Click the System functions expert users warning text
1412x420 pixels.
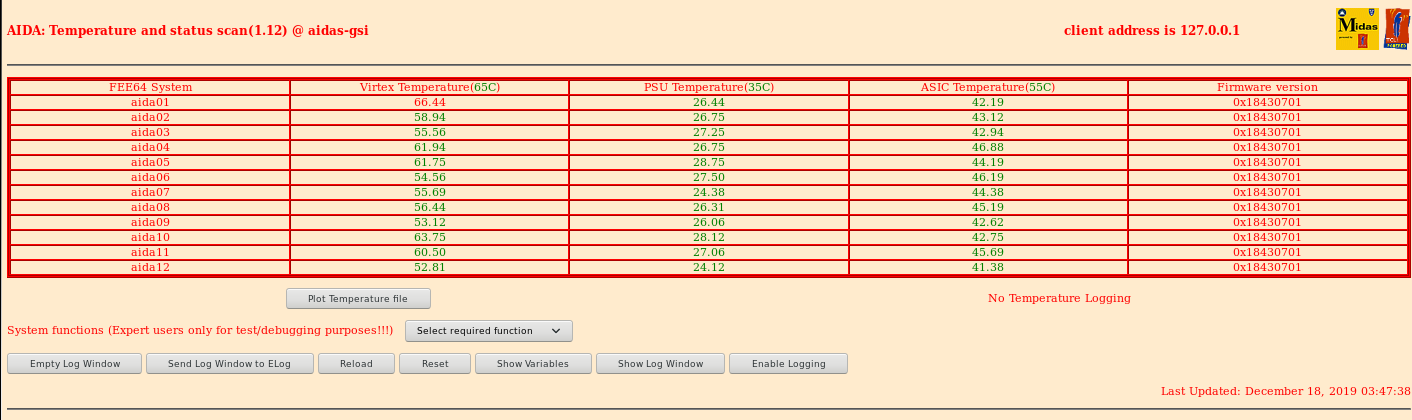pyautogui.click(x=200, y=331)
